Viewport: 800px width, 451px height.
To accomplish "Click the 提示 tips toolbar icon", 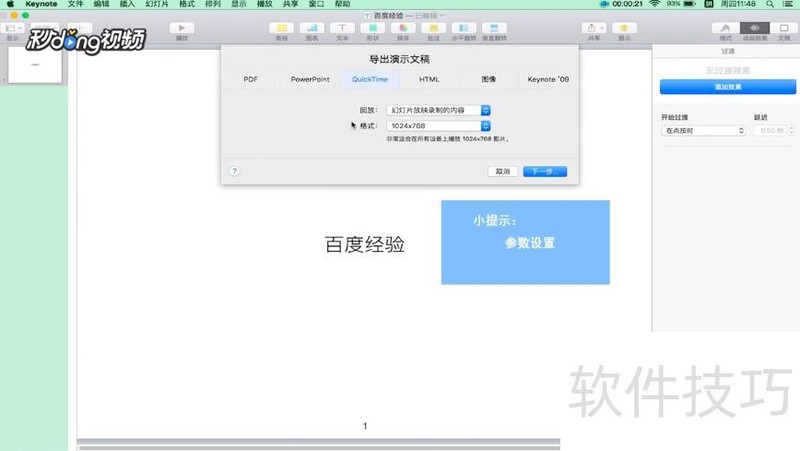I will [x=624, y=28].
